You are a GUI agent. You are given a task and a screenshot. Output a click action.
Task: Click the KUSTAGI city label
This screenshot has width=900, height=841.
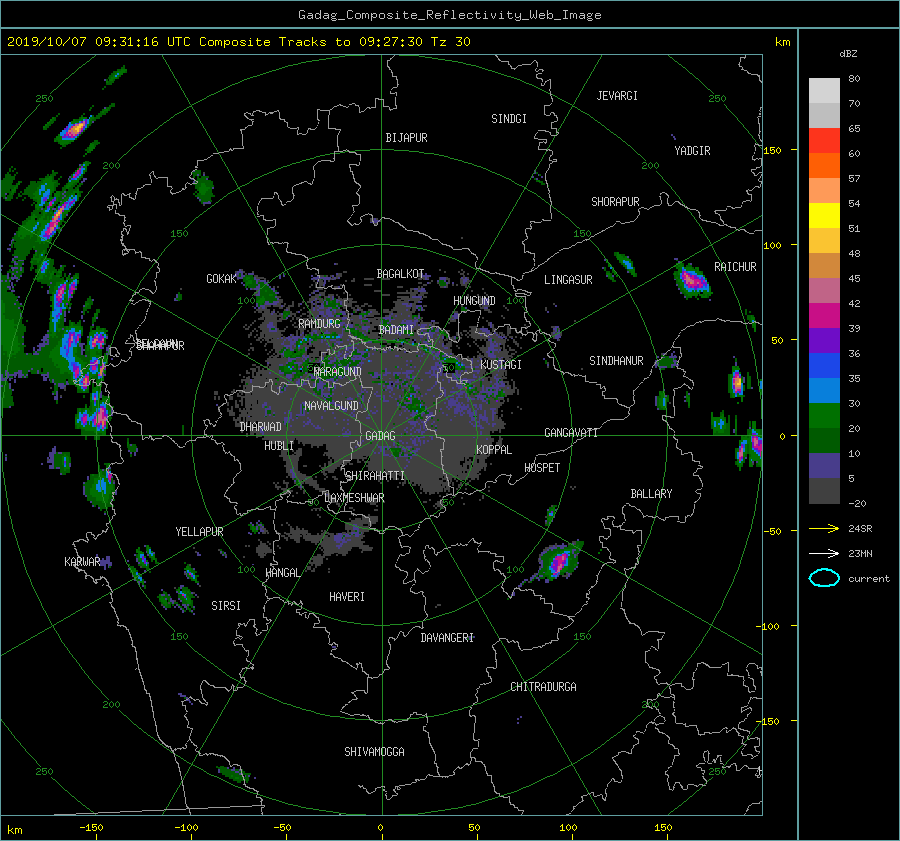tap(501, 365)
